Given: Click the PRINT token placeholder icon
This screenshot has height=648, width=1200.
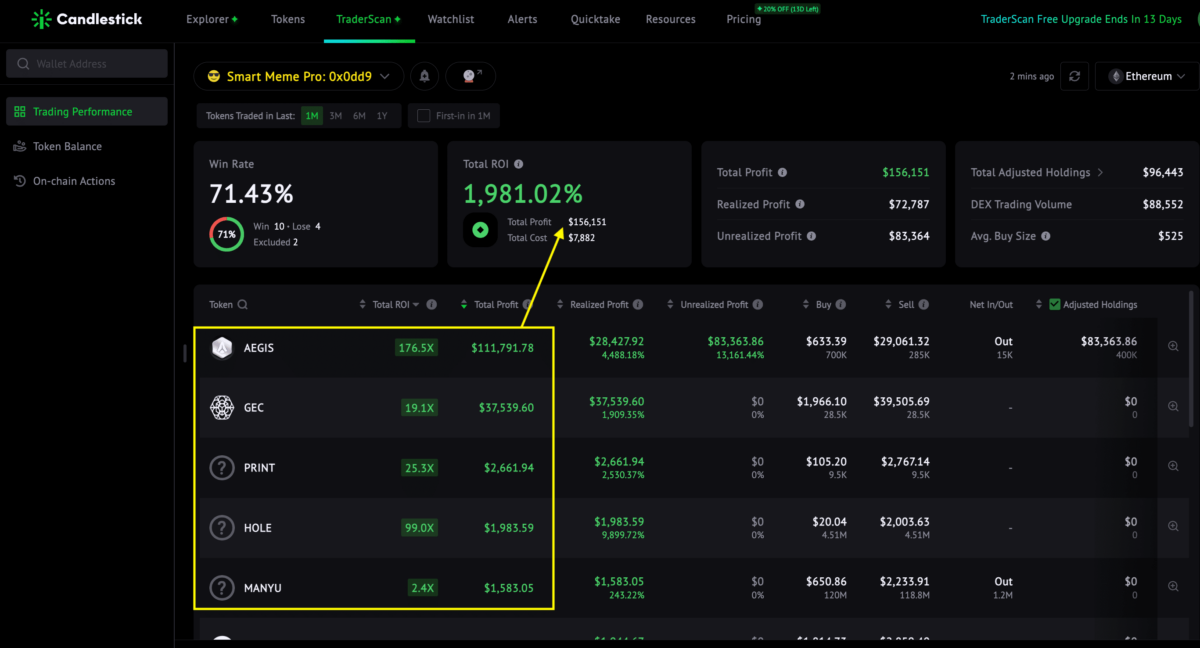Looking at the screenshot, I should tap(222, 468).
